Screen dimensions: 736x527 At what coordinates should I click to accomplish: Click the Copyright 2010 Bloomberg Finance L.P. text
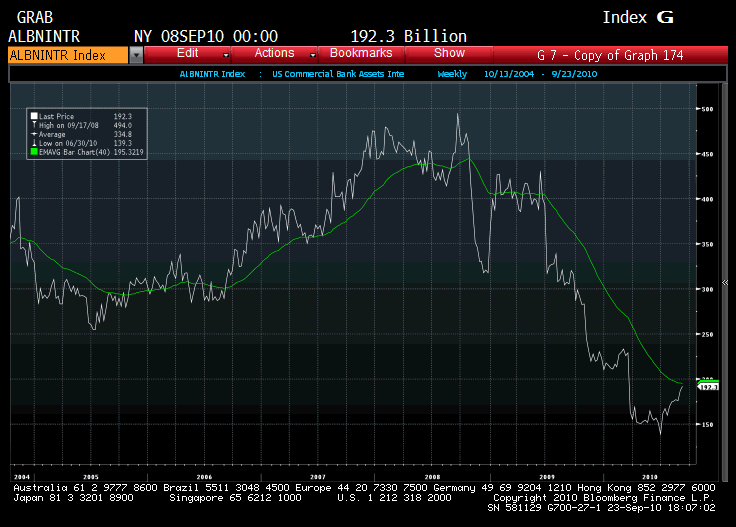[x=604, y=498]
